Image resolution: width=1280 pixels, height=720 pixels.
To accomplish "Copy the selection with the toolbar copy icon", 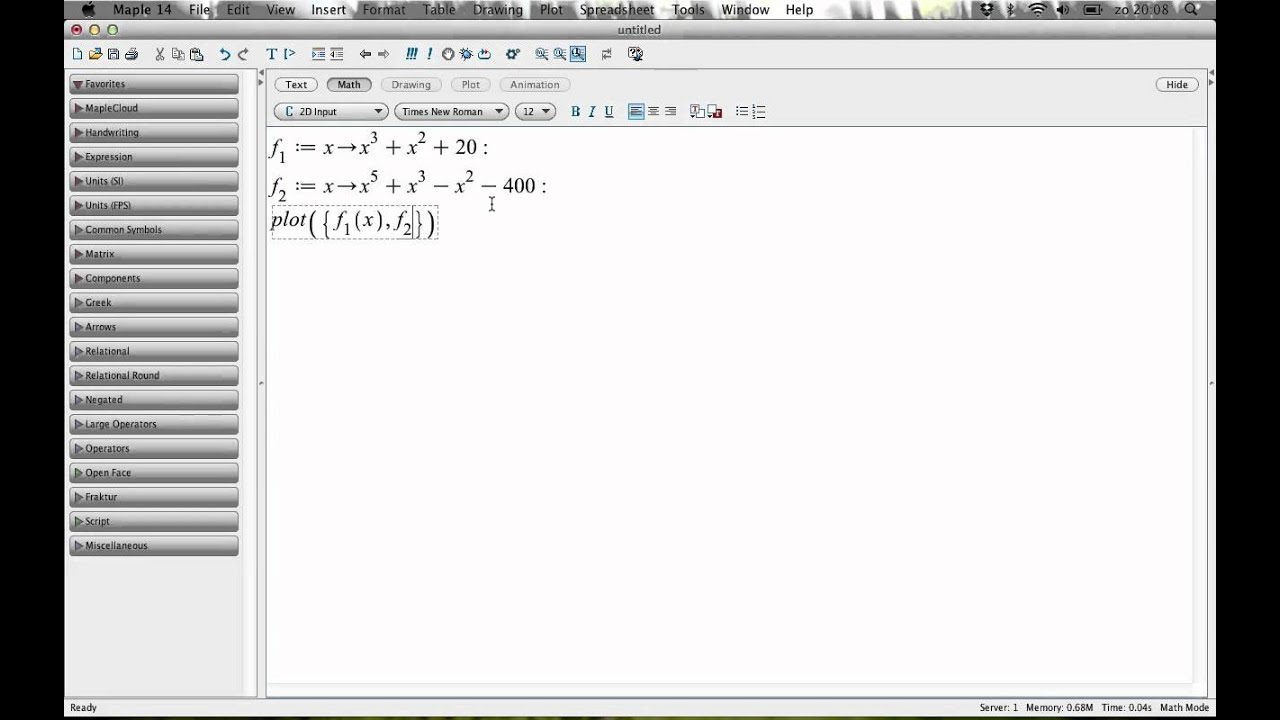I will coord(178,54).
